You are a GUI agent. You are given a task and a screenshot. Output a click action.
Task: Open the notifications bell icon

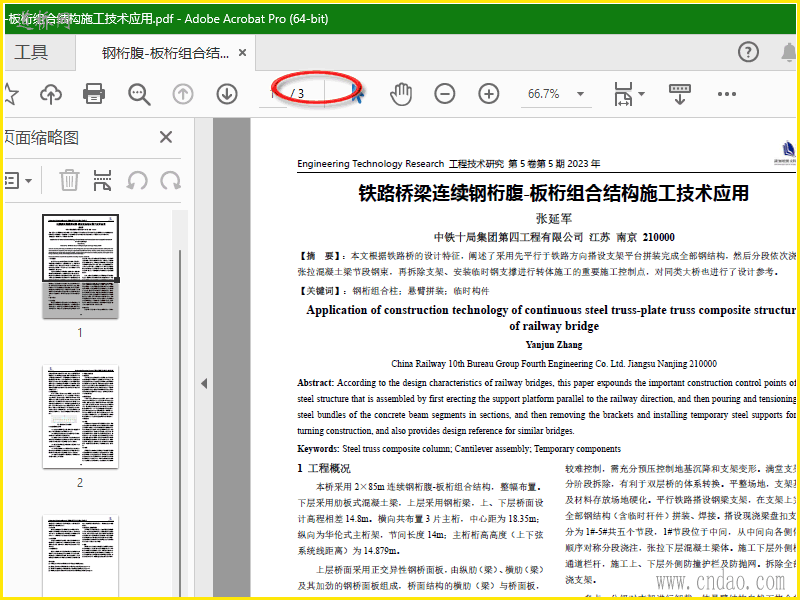point(789,52)
